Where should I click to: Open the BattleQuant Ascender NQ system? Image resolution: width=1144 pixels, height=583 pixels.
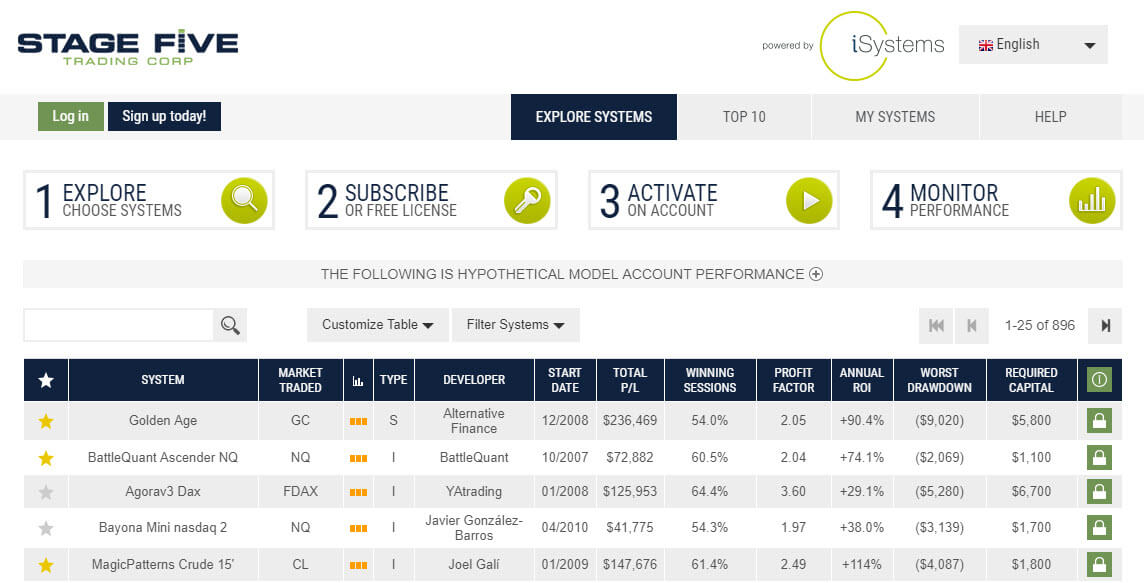163,457
